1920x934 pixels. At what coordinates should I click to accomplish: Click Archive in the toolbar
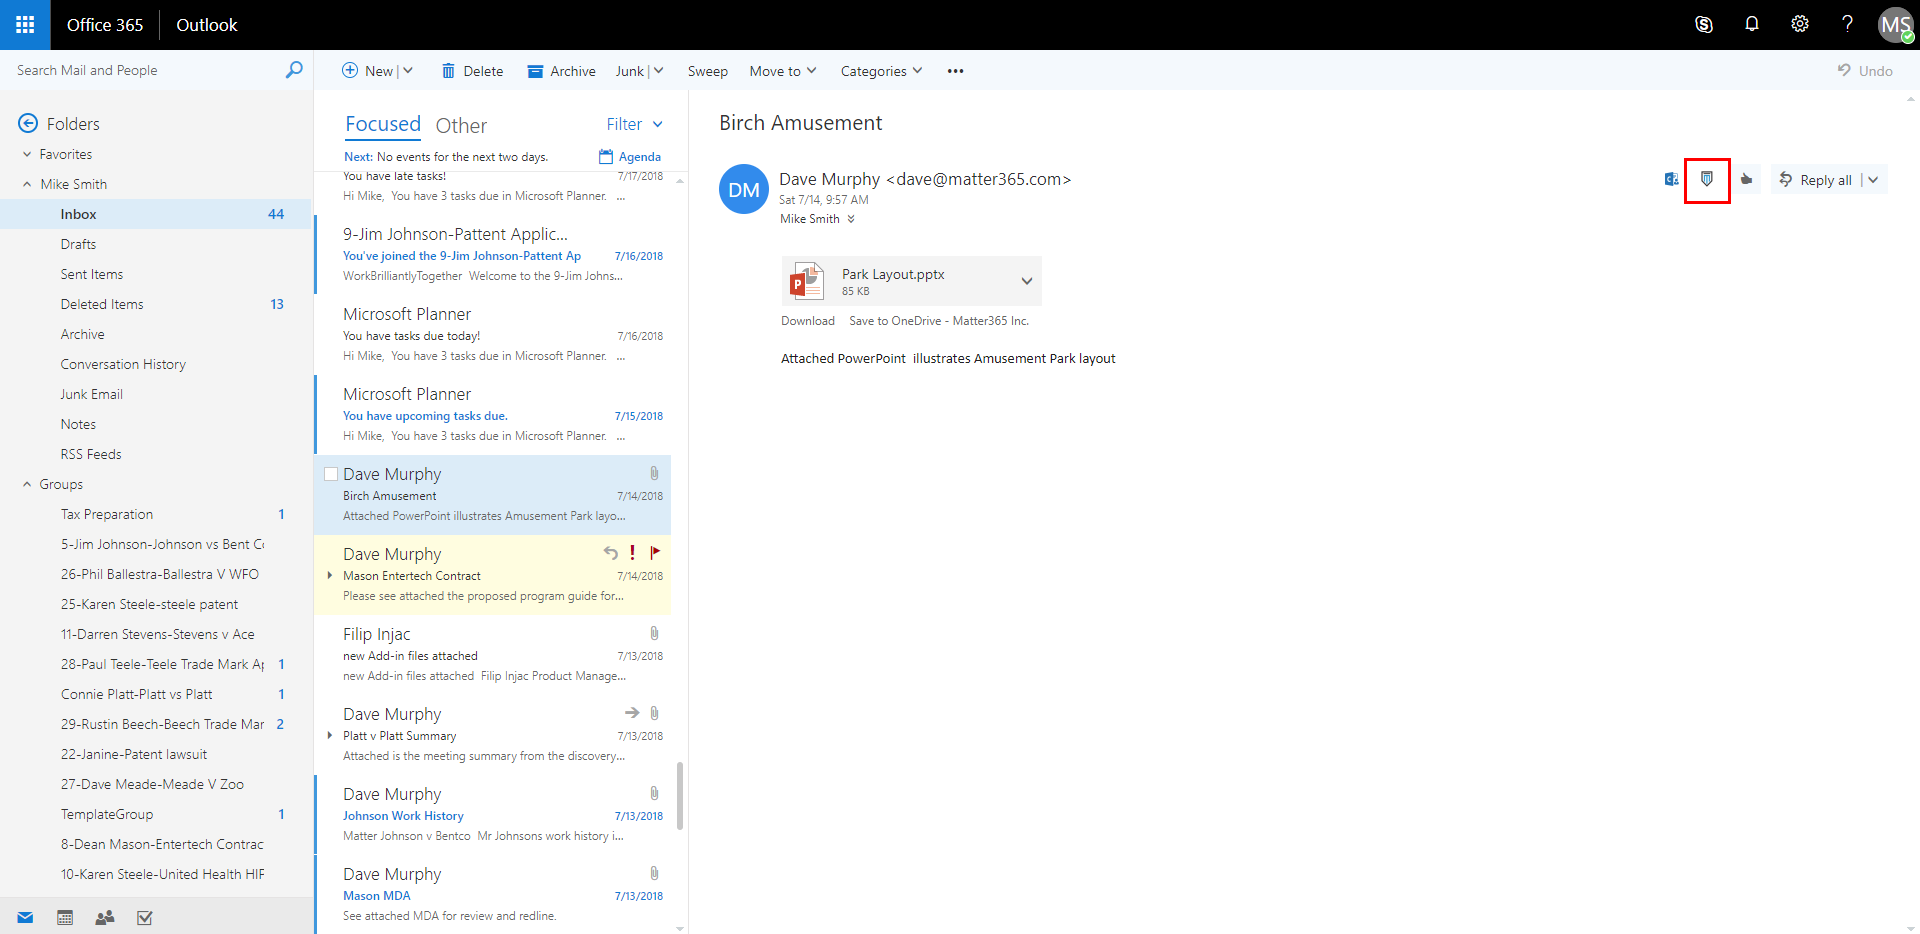pos(561,71)
